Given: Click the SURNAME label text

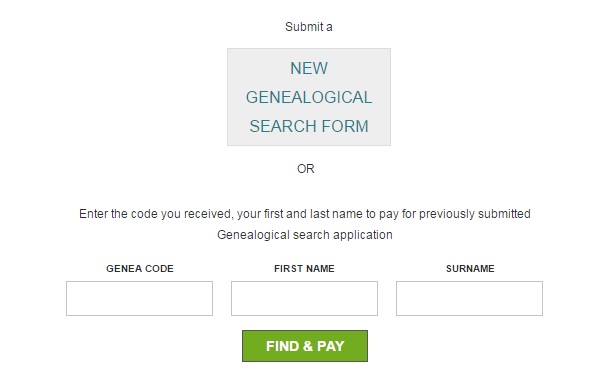Looking at the screenshot, I should click(x=470, y=268).
